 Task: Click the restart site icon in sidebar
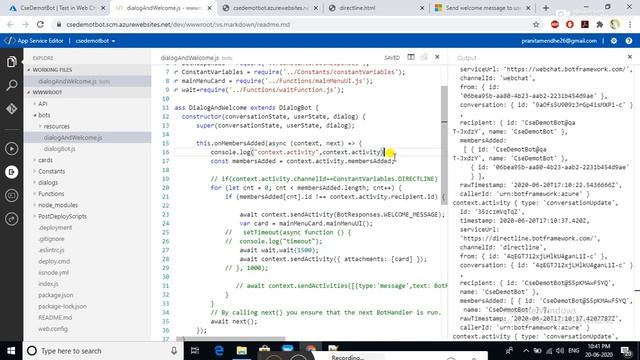pos(11,219)
